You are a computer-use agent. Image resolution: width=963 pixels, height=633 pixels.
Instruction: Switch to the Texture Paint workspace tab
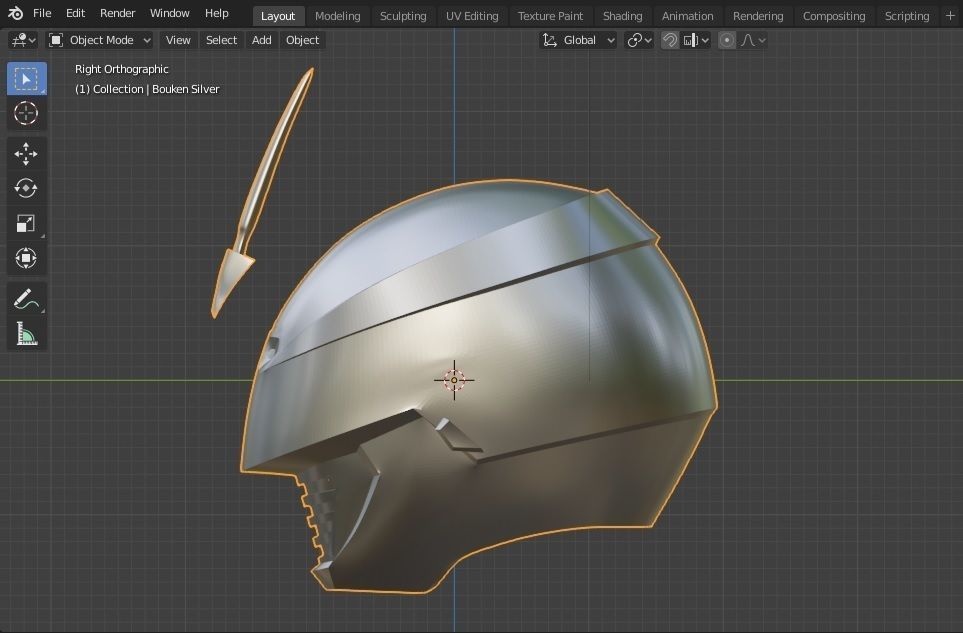[x=550, y=16]
